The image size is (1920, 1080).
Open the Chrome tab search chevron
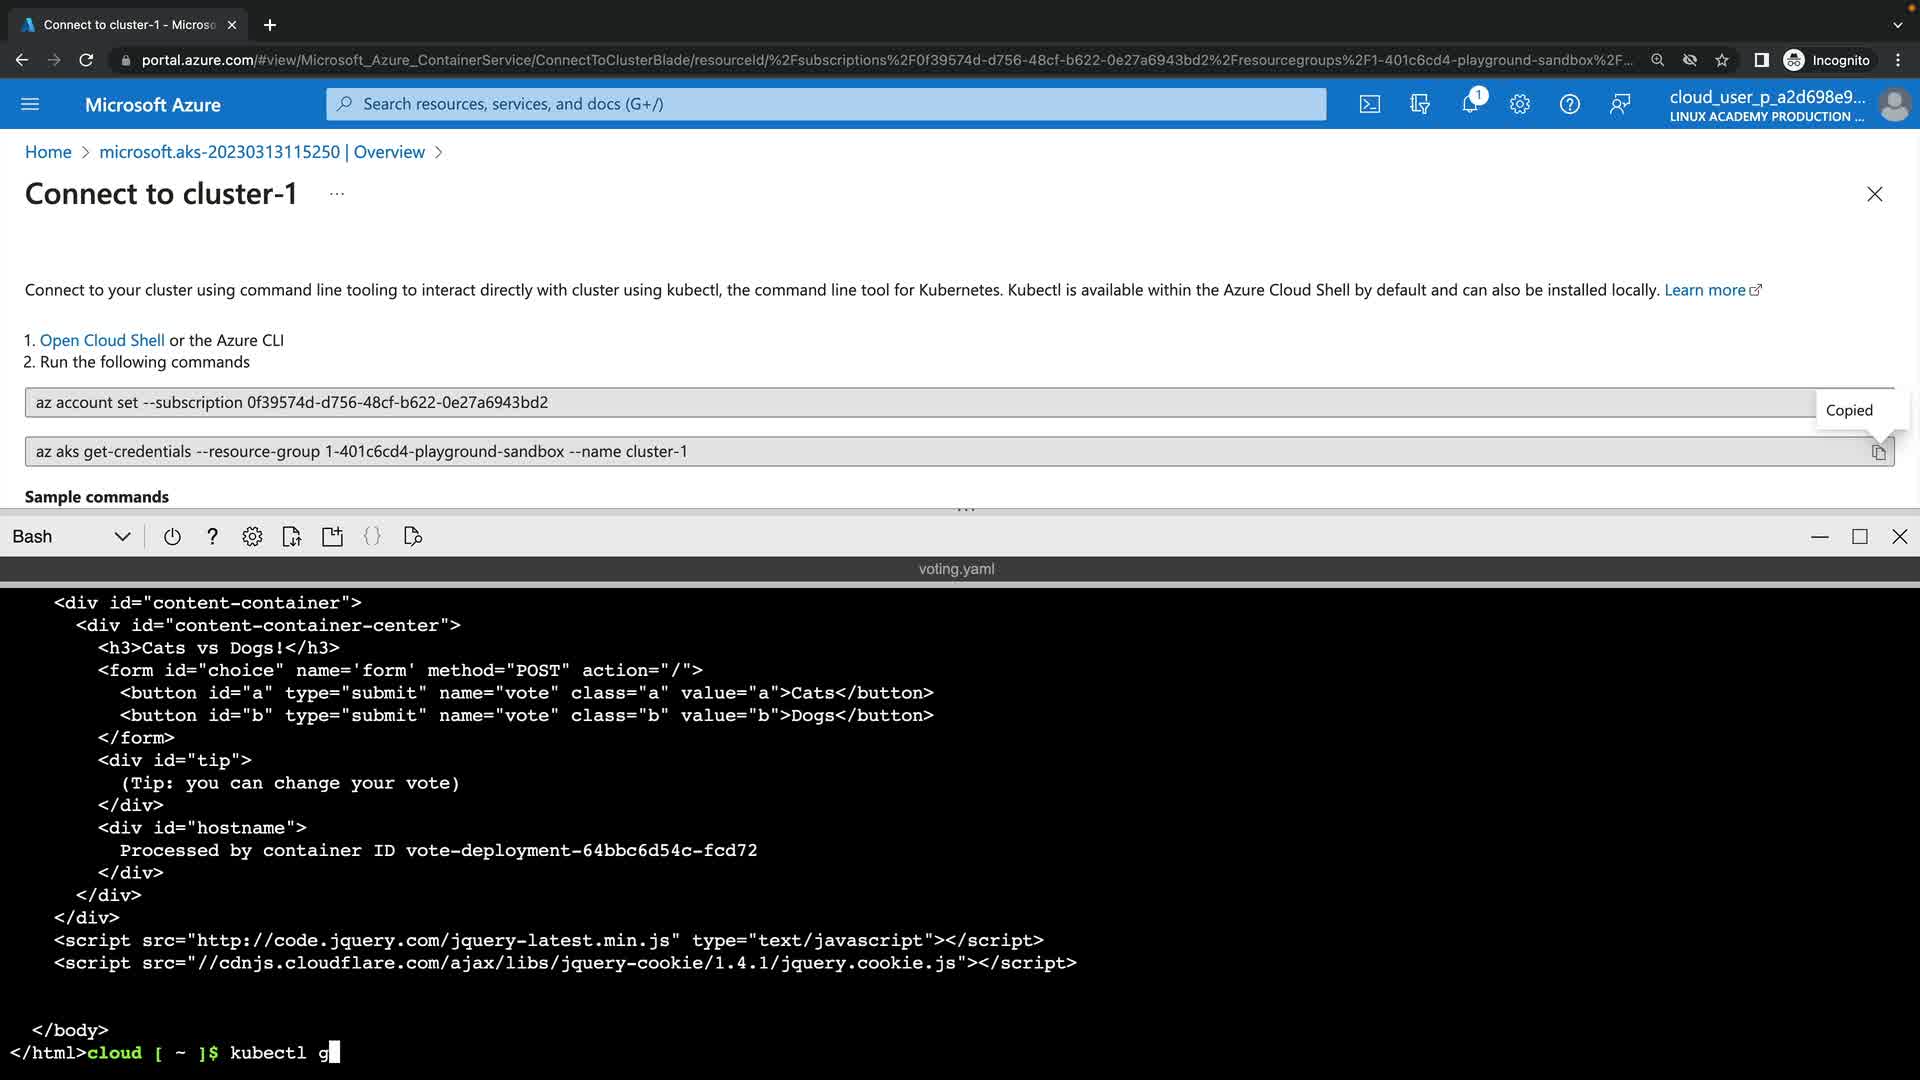(1897, 25)
